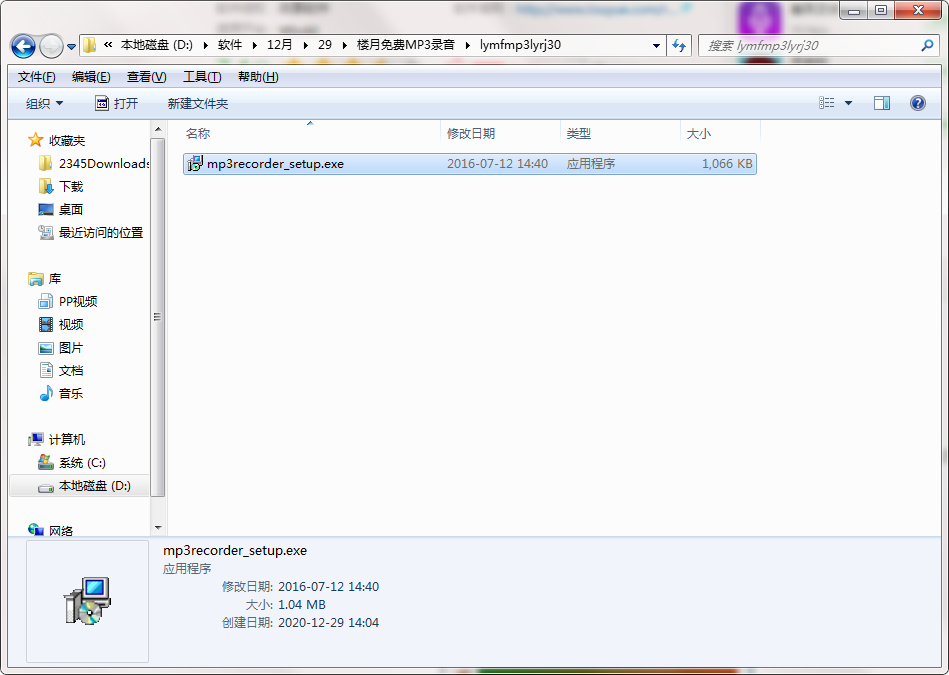Expand arrow after 楼月免费MP3录音 breadcrumb

point(467,45)
